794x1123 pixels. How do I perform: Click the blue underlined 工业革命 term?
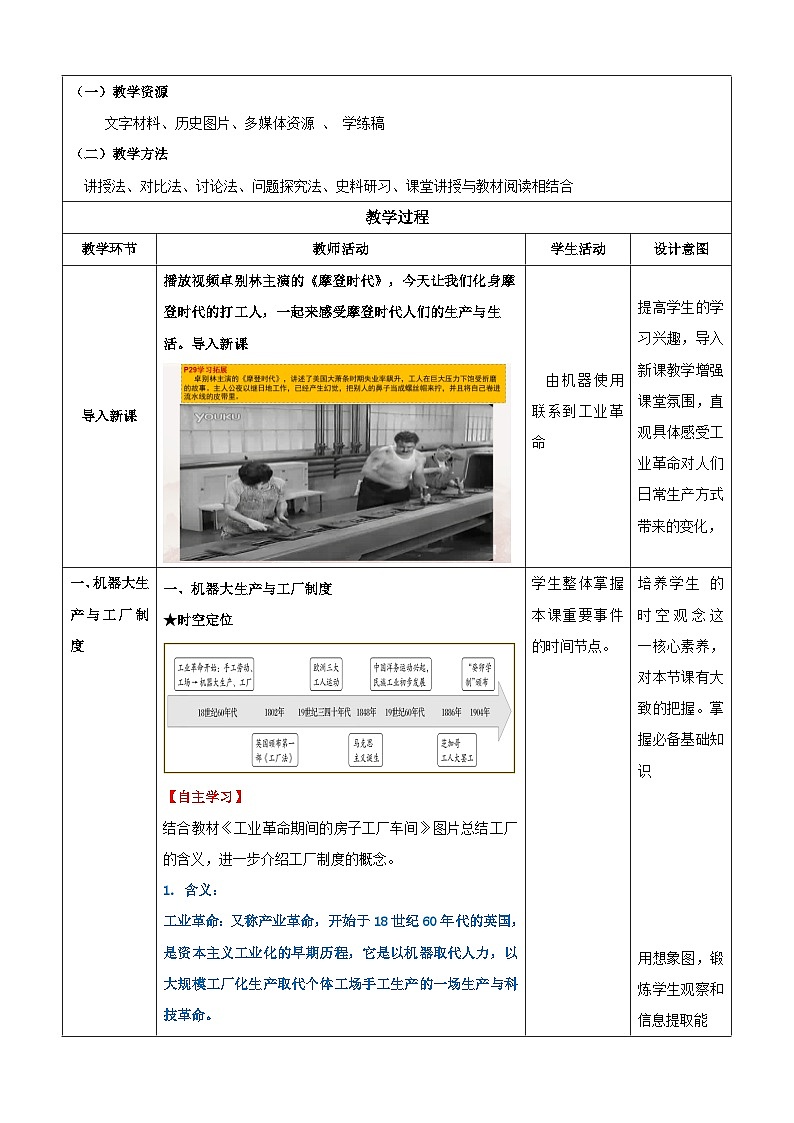pos(191,921)
